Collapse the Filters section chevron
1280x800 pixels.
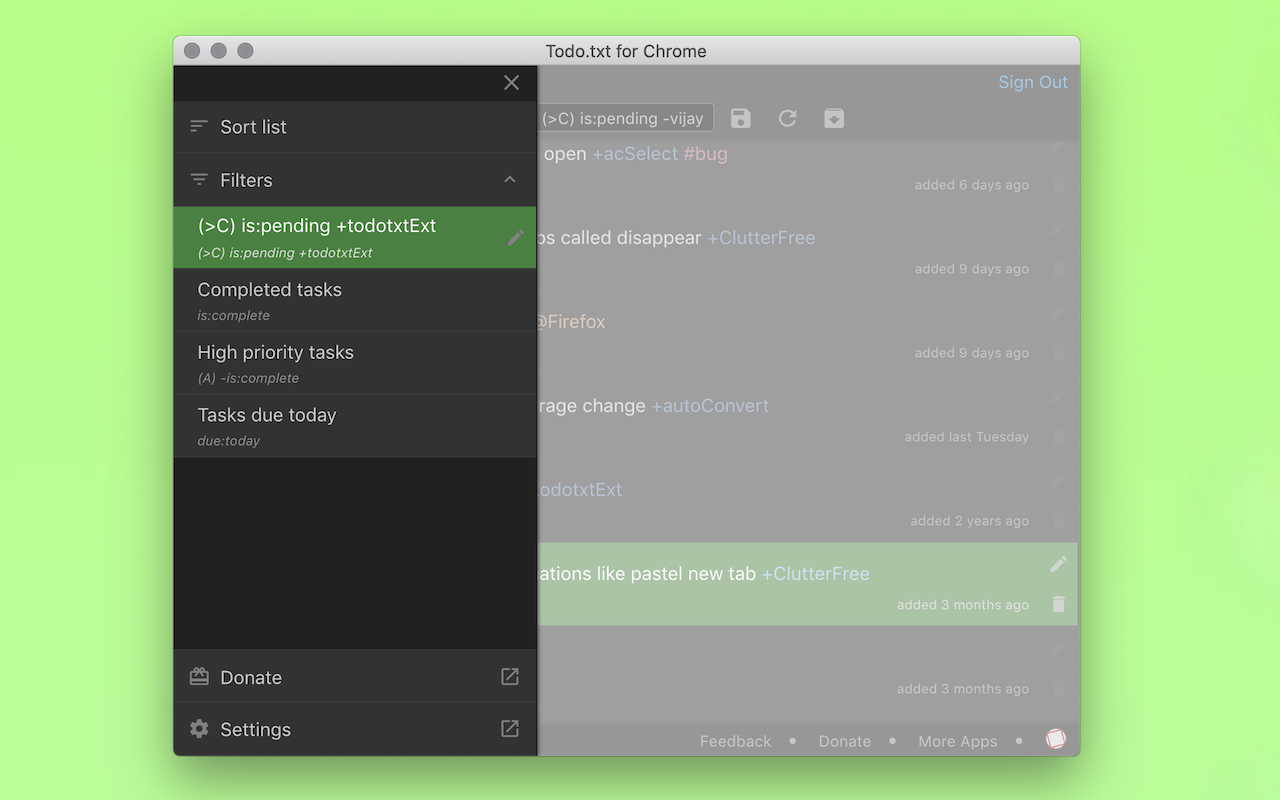coord(510,180)
